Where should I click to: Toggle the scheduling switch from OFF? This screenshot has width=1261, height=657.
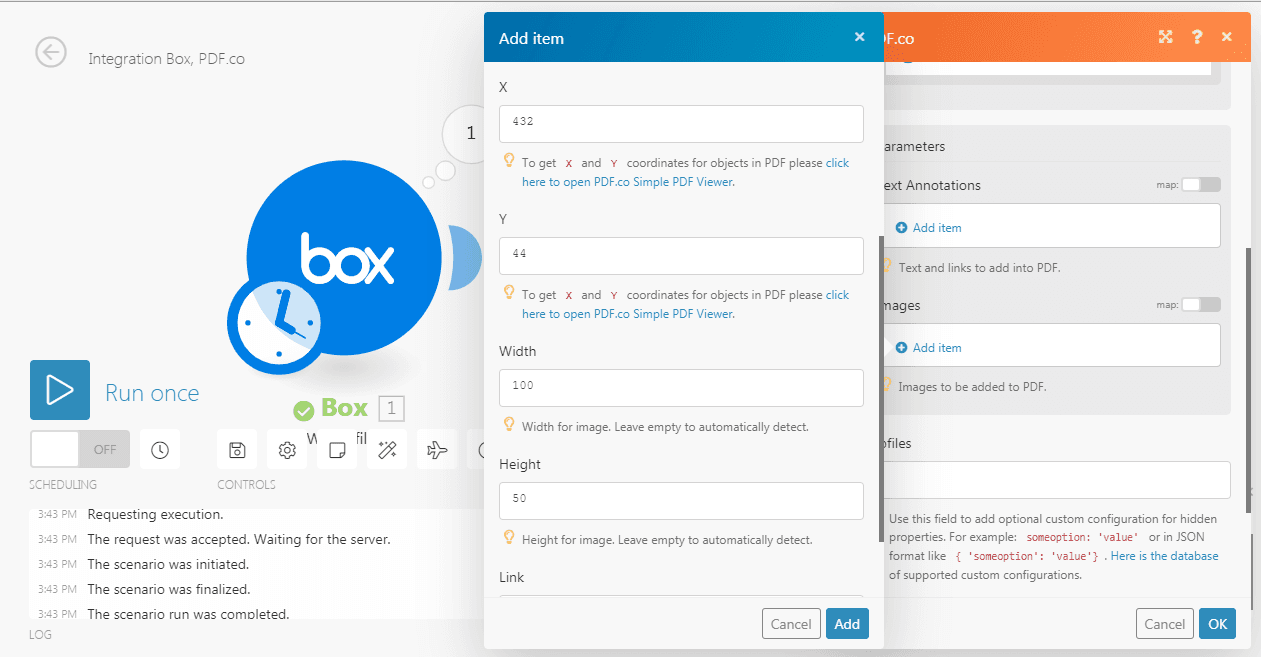[x=80, y=449]
